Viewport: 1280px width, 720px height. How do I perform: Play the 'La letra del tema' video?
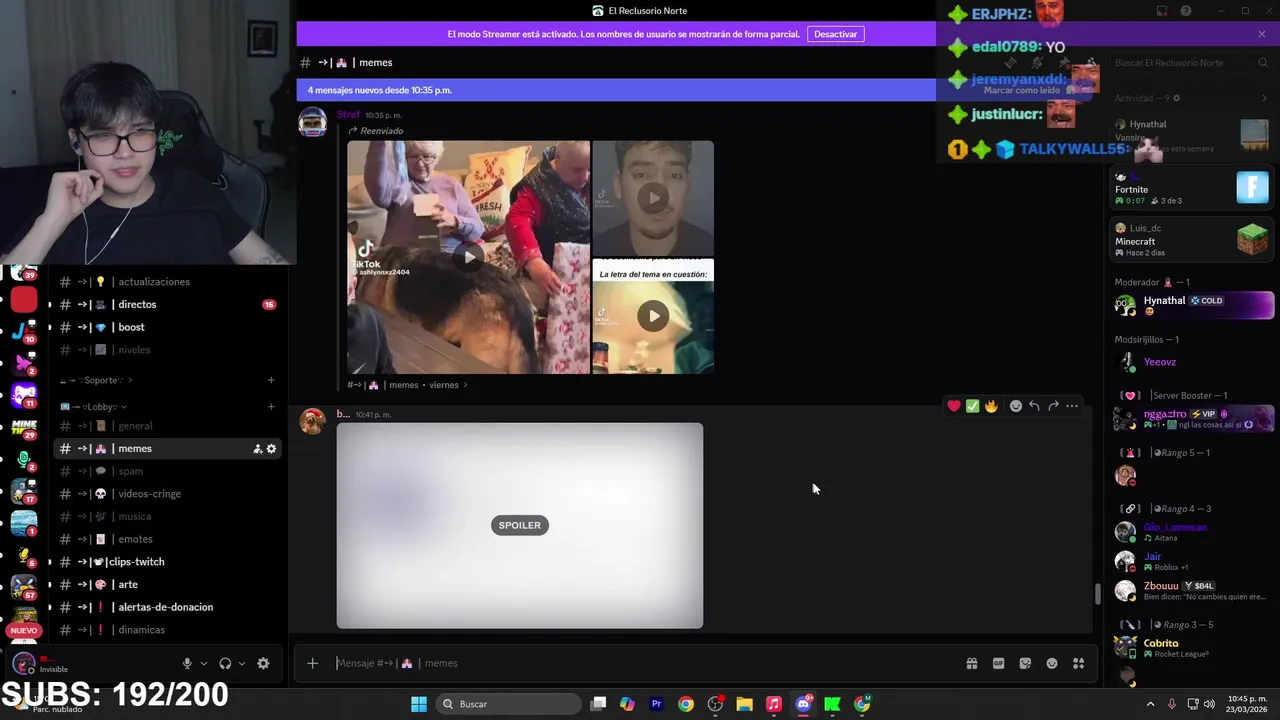pos(653,316)
